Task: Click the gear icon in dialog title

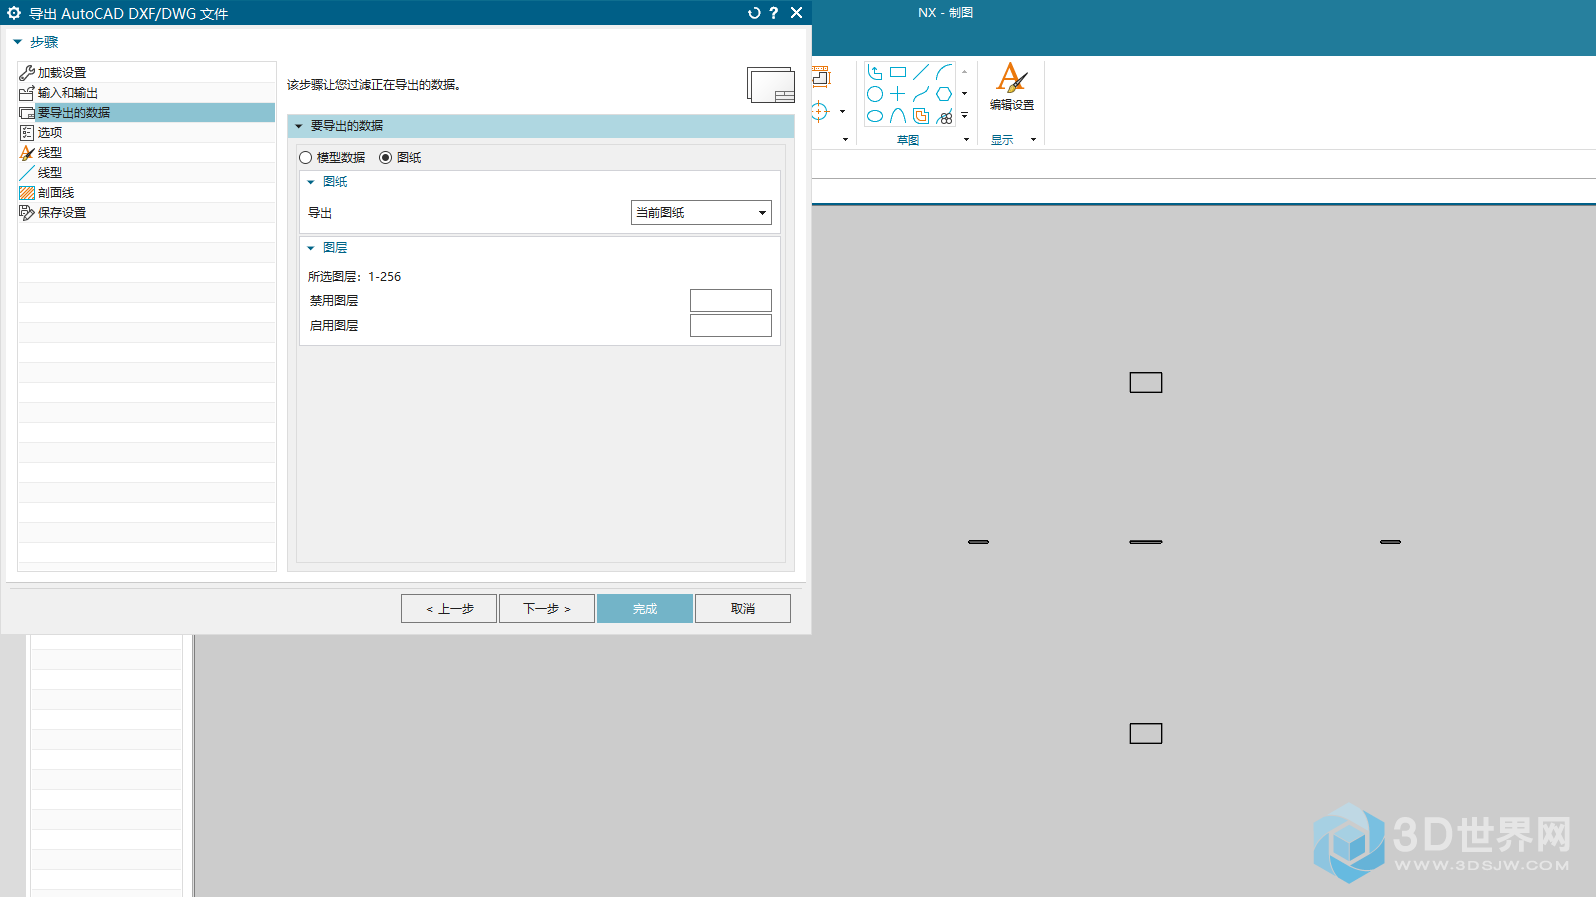Action: [x=14, y=13]
